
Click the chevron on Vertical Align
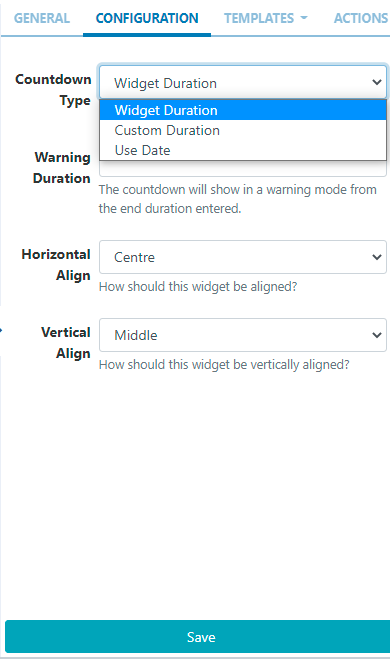coord(377,335)
